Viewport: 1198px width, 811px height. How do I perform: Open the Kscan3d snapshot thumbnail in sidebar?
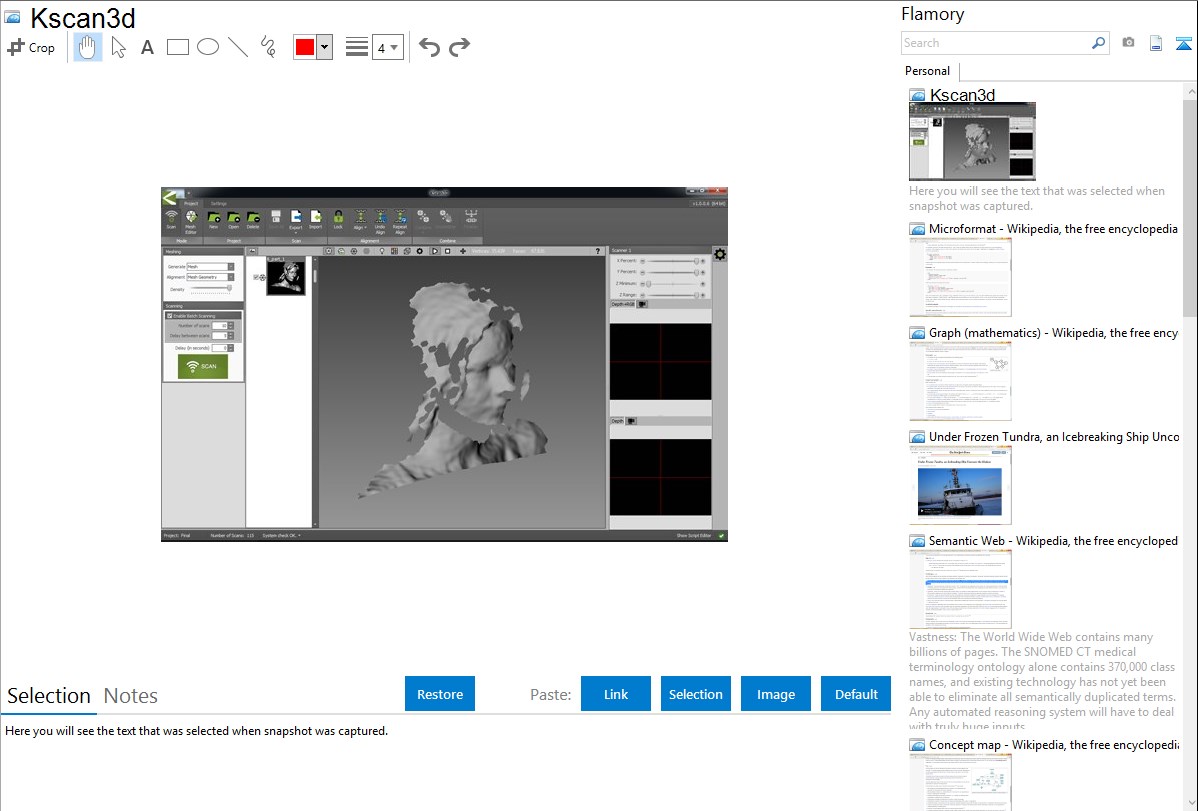click(x=972, y=141)
